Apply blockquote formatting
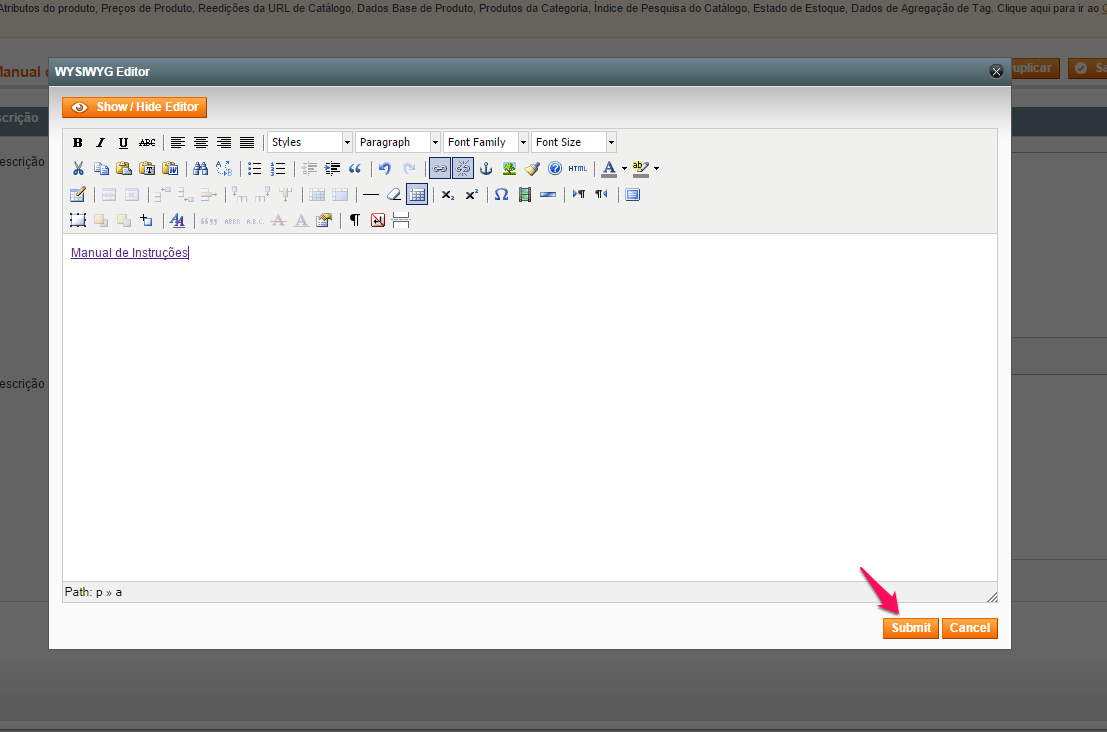This screenshot has width=1107, height=732. [x=355, y=168]
